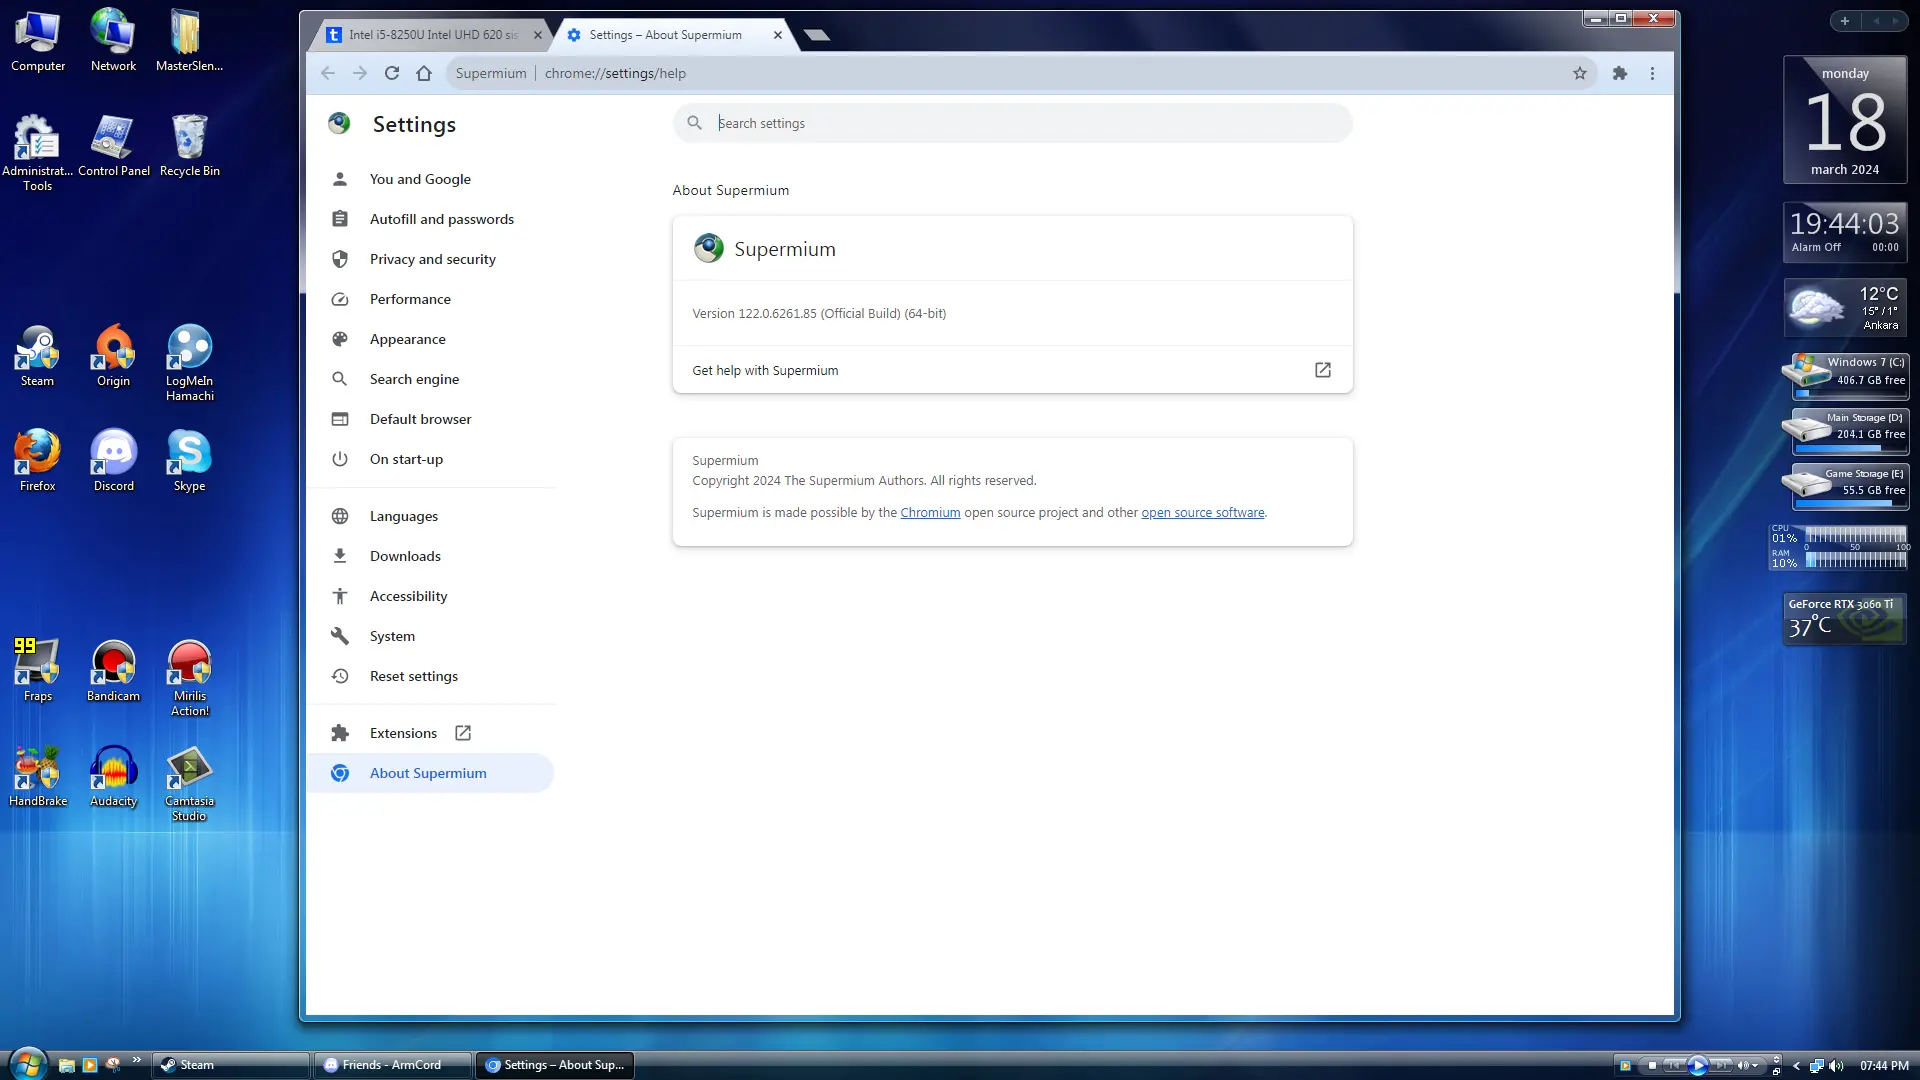Open the home page via house icon
1920x1080 pixels.
(424, 73)
